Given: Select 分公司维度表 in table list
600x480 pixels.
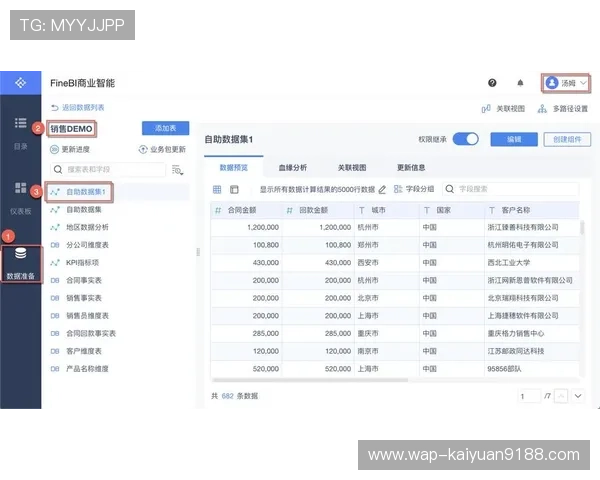Looking at the screenshot, I should tap(80, 245).
